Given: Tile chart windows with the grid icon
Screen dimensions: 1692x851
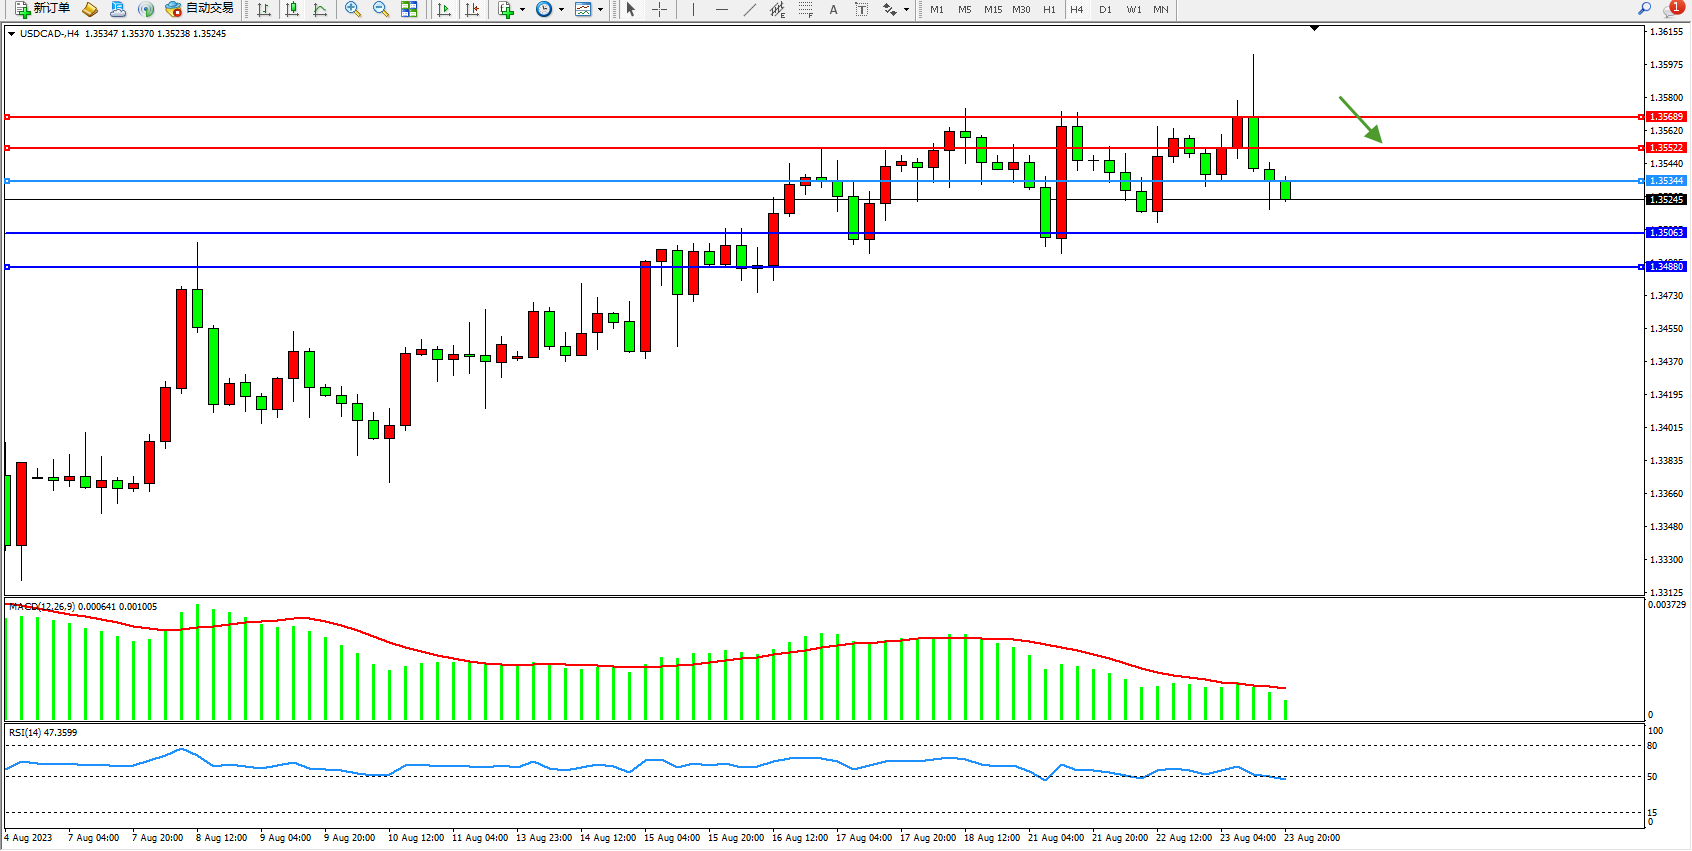Looking at the screenshot, I should 409,9.
